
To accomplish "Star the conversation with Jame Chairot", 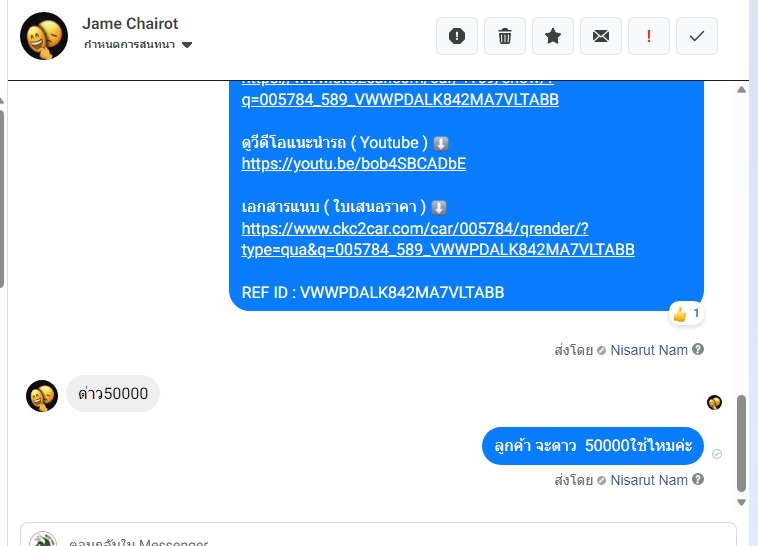I will [x=553, y=36].
